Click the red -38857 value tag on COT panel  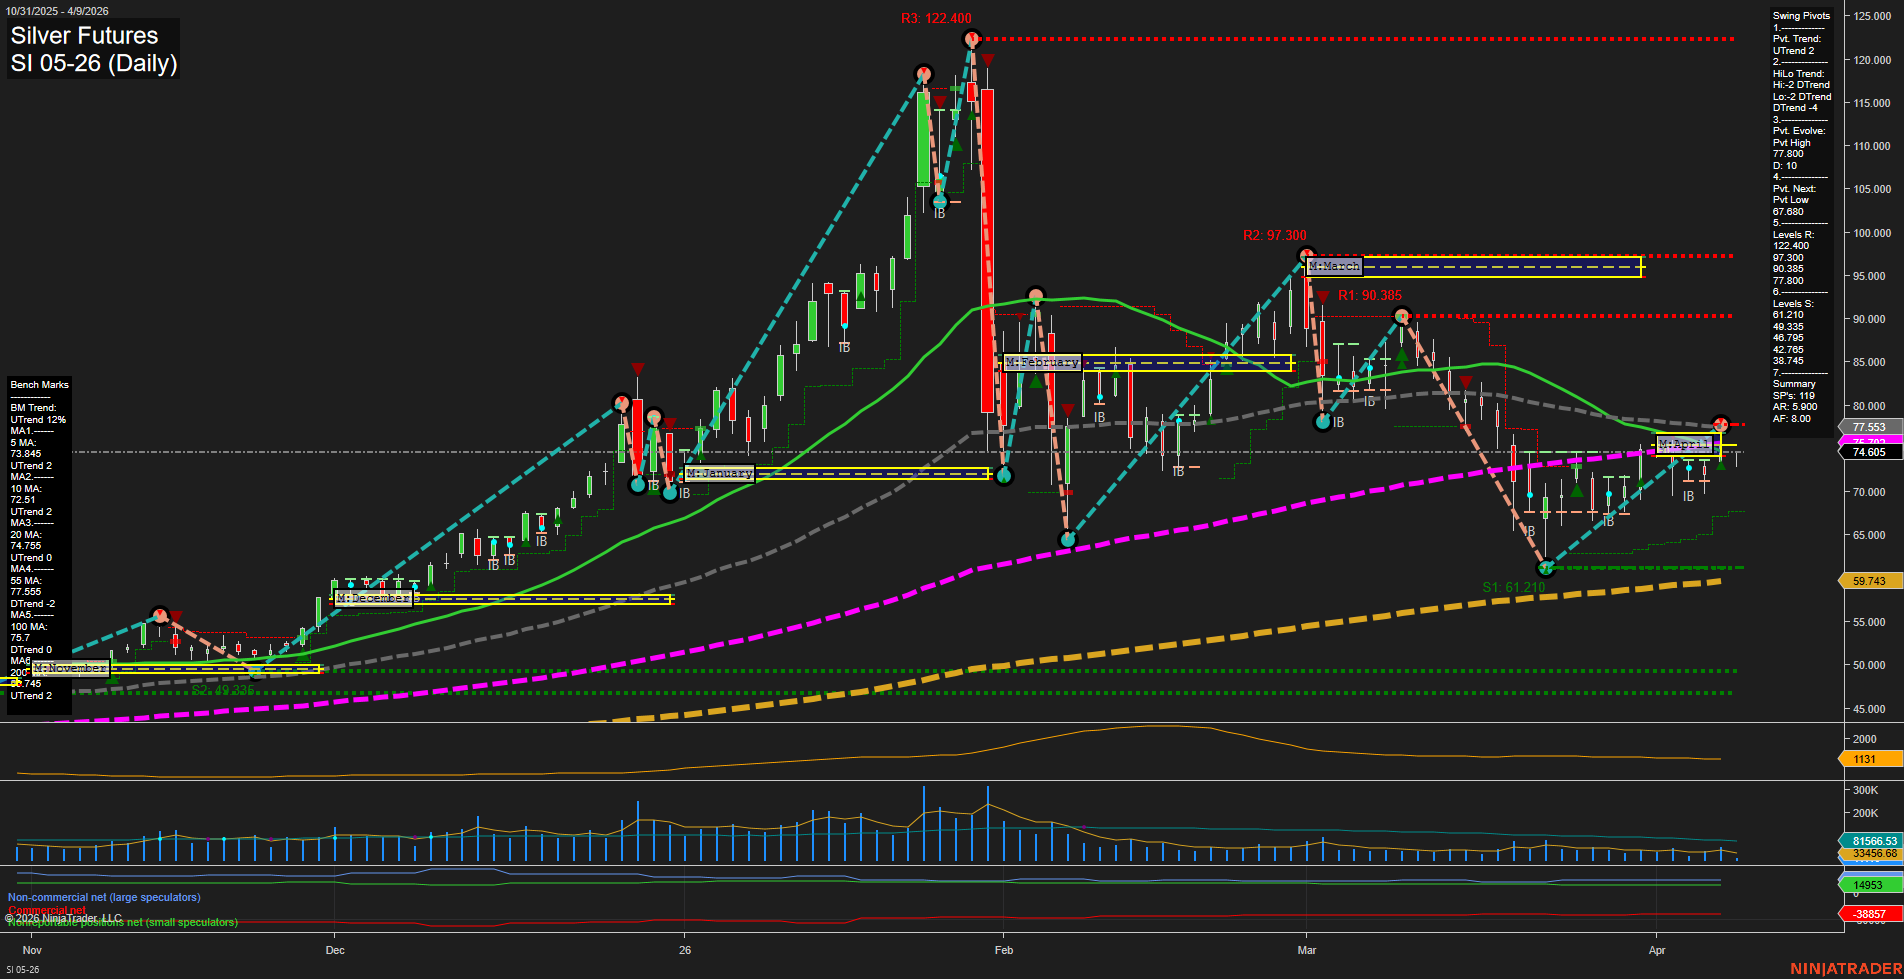tap(1868, 914)
